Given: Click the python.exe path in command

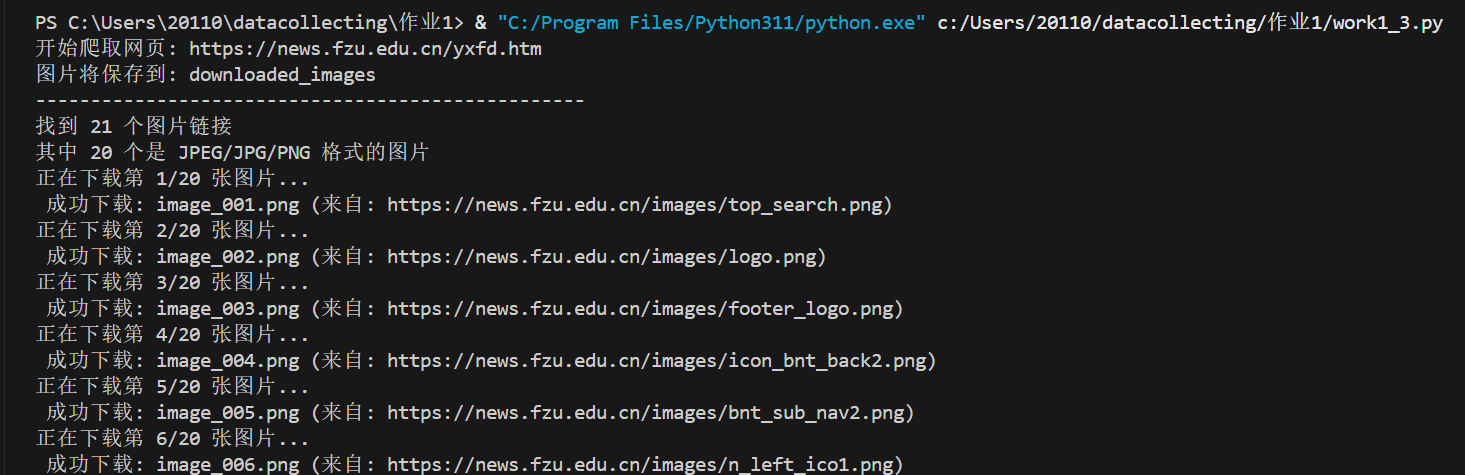Looking at the screenshot, I should pyautogui.click(x=711, y=23).
